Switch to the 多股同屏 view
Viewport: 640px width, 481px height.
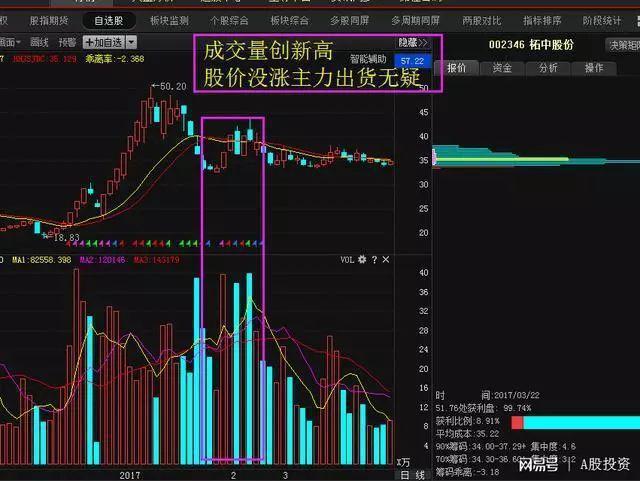[349, 21]
